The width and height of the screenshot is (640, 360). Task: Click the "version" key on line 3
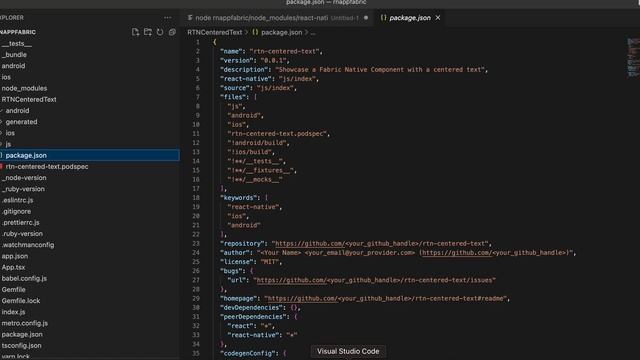236,60
